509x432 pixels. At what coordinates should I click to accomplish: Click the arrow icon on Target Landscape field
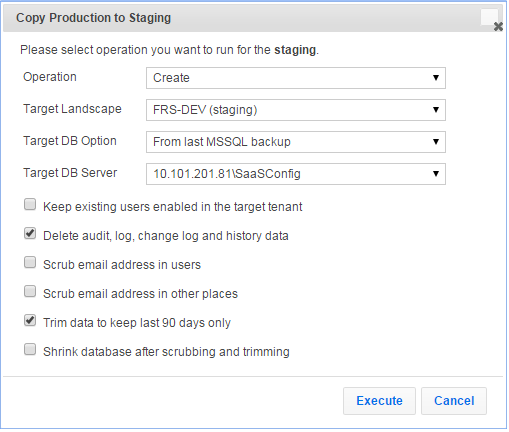point(435,110)
